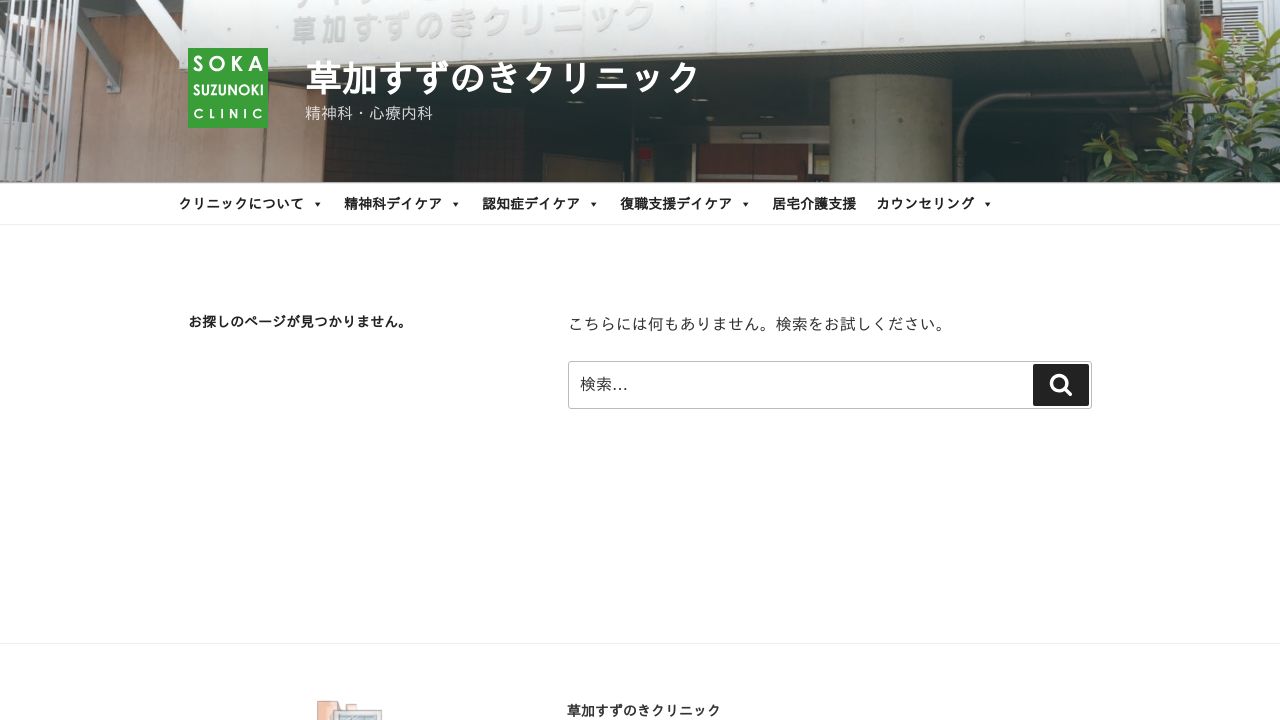
Task: Click the 精神科・心療内科 subtitle text
Action: click(366, 113)
